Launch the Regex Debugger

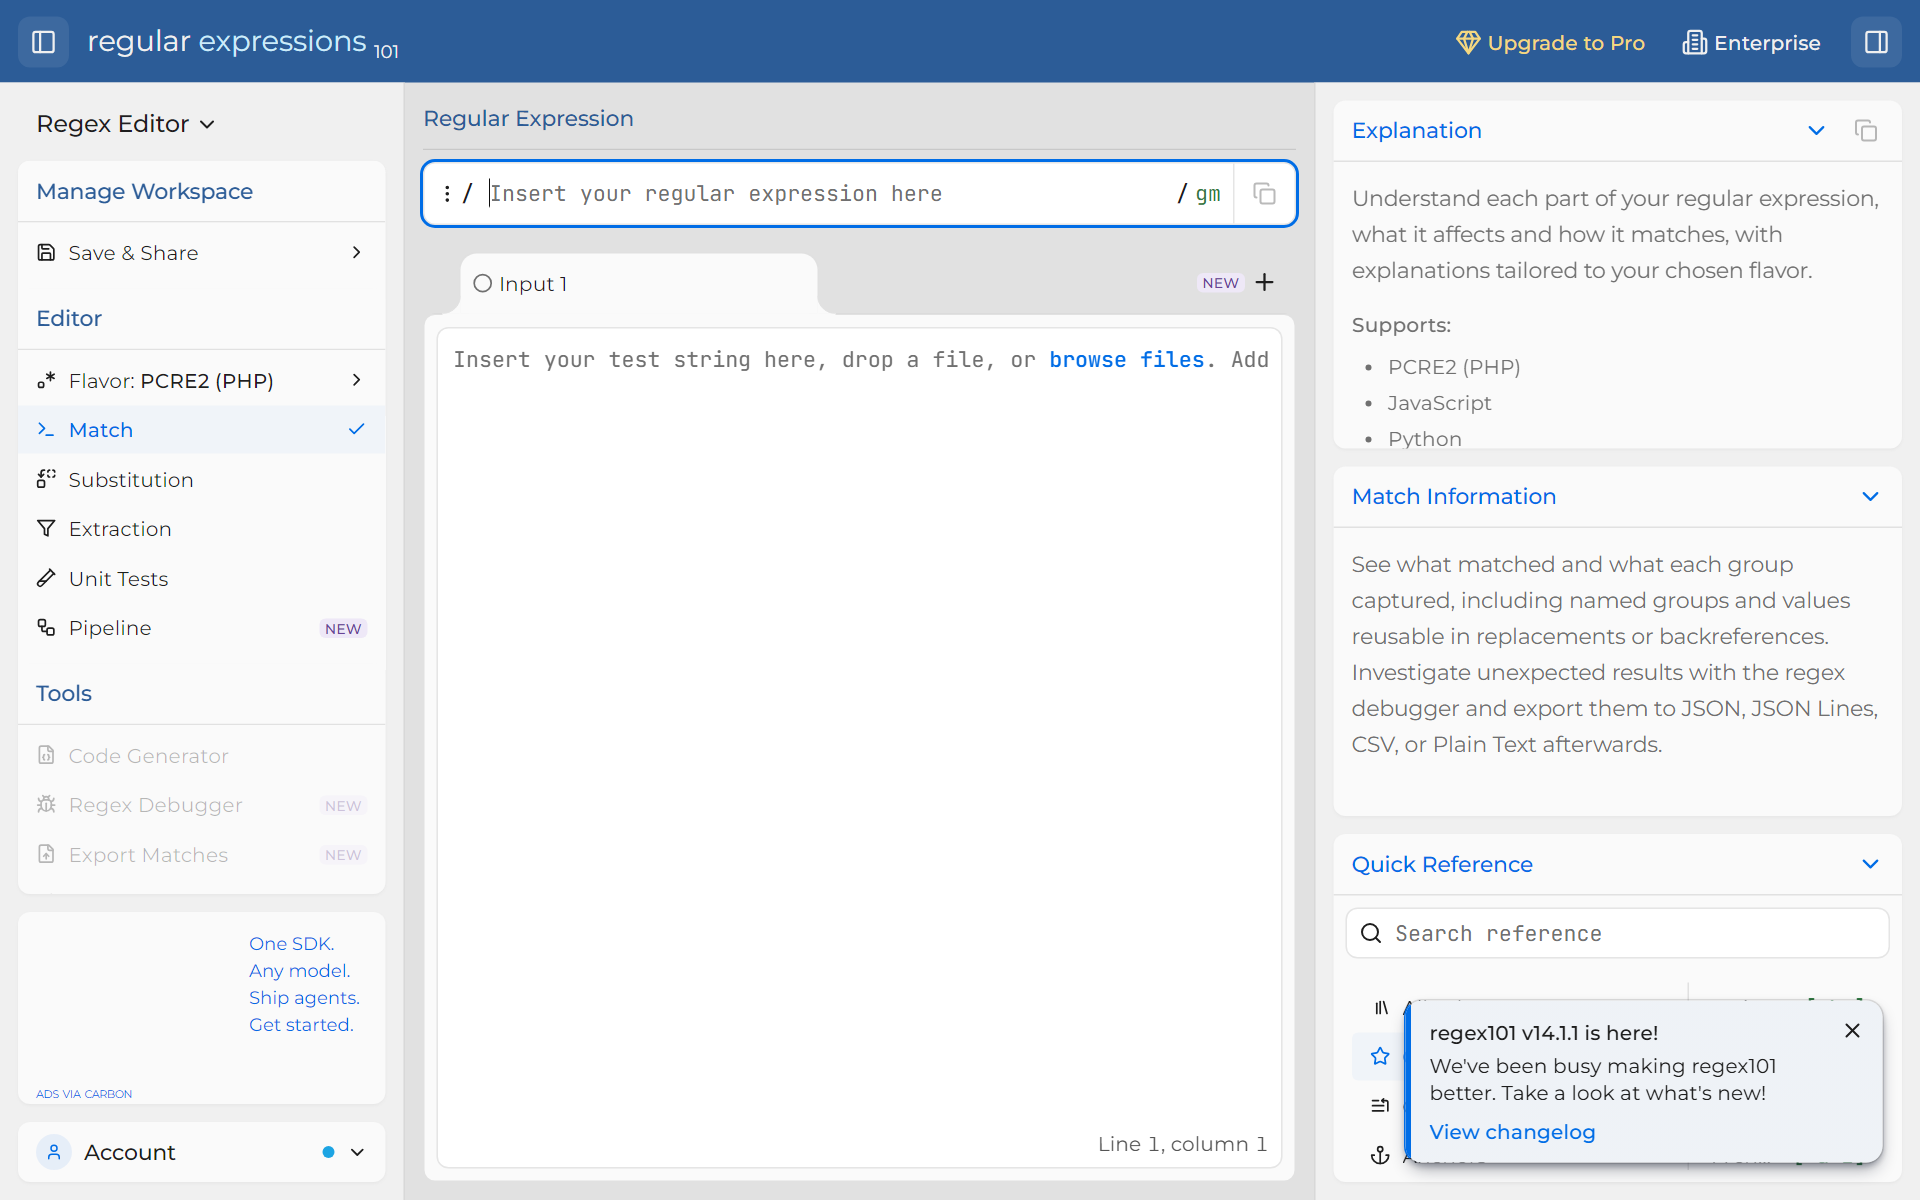201,805
